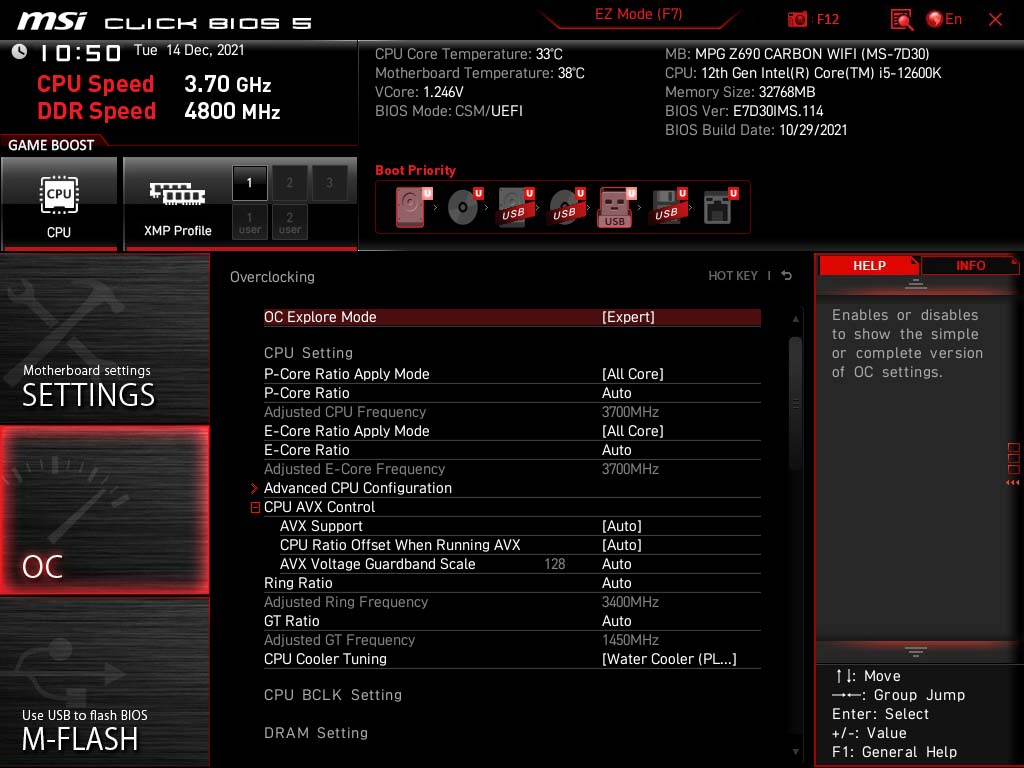Click the F12 screenshot camera icon
Viewport: 1024px width, 768px height.
click(797, 19)
